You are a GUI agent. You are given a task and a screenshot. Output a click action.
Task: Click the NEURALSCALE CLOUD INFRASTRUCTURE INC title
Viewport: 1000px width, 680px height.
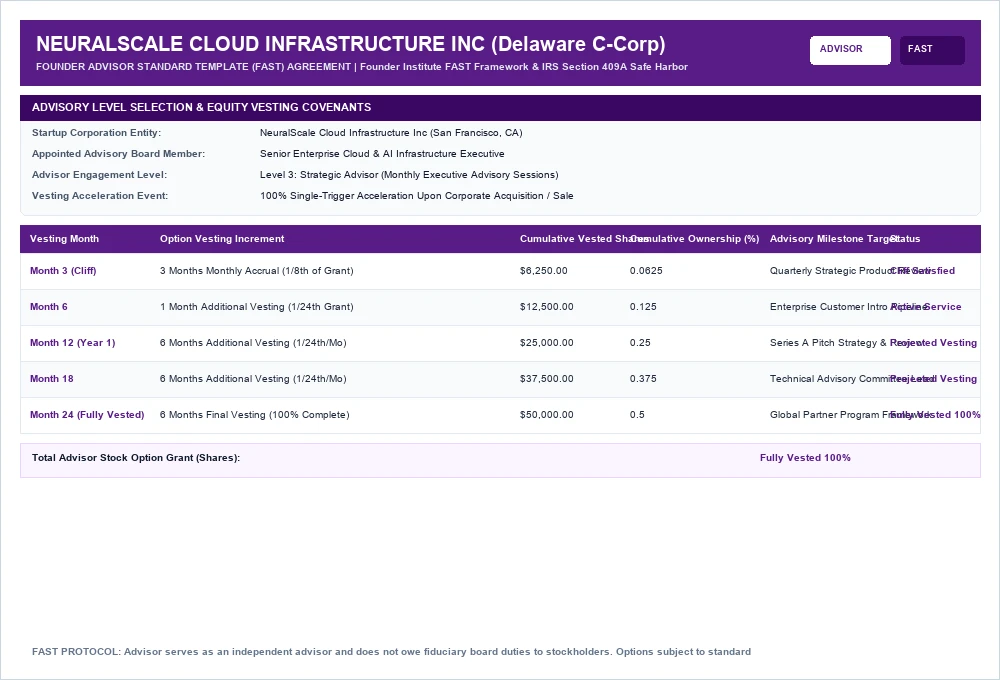pos(351,43)
